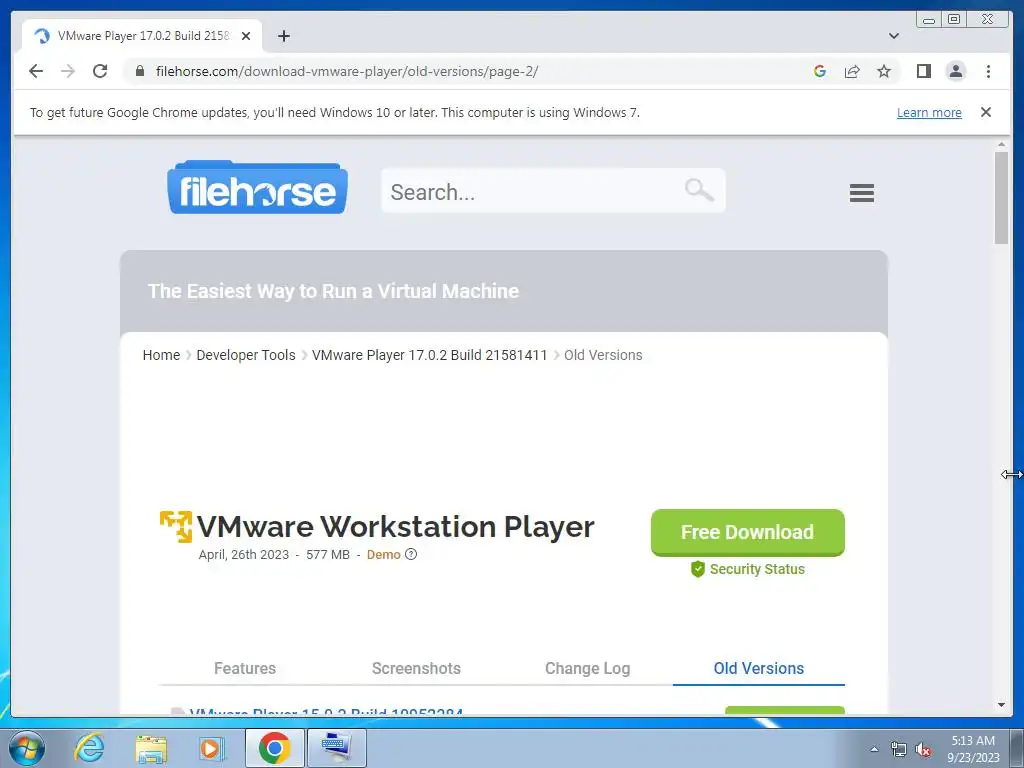This screenshot has width=1024, height=768.
Task: Click the FileHorse logo
Action: coord(257,187)
